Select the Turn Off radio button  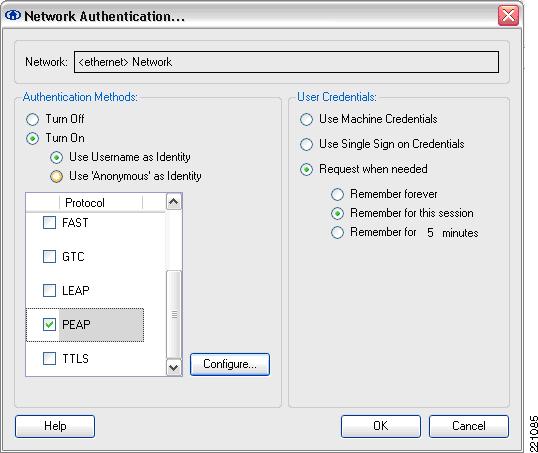(33, 119)
